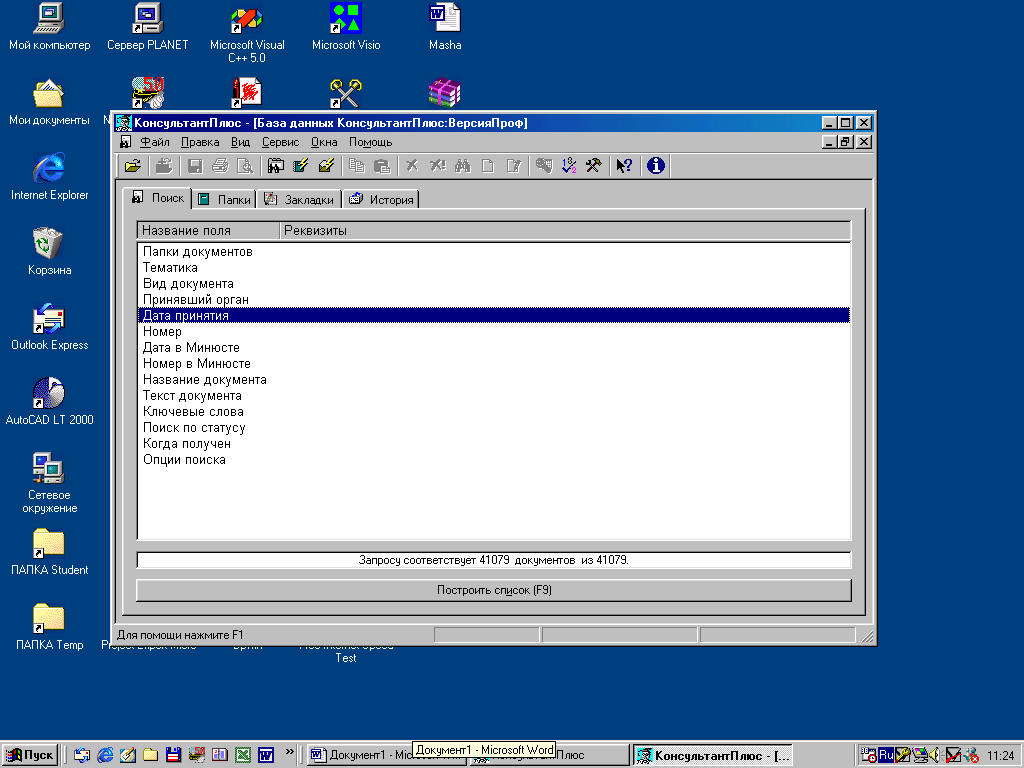Select the Номер в Минюсте row

coord(494,364)
